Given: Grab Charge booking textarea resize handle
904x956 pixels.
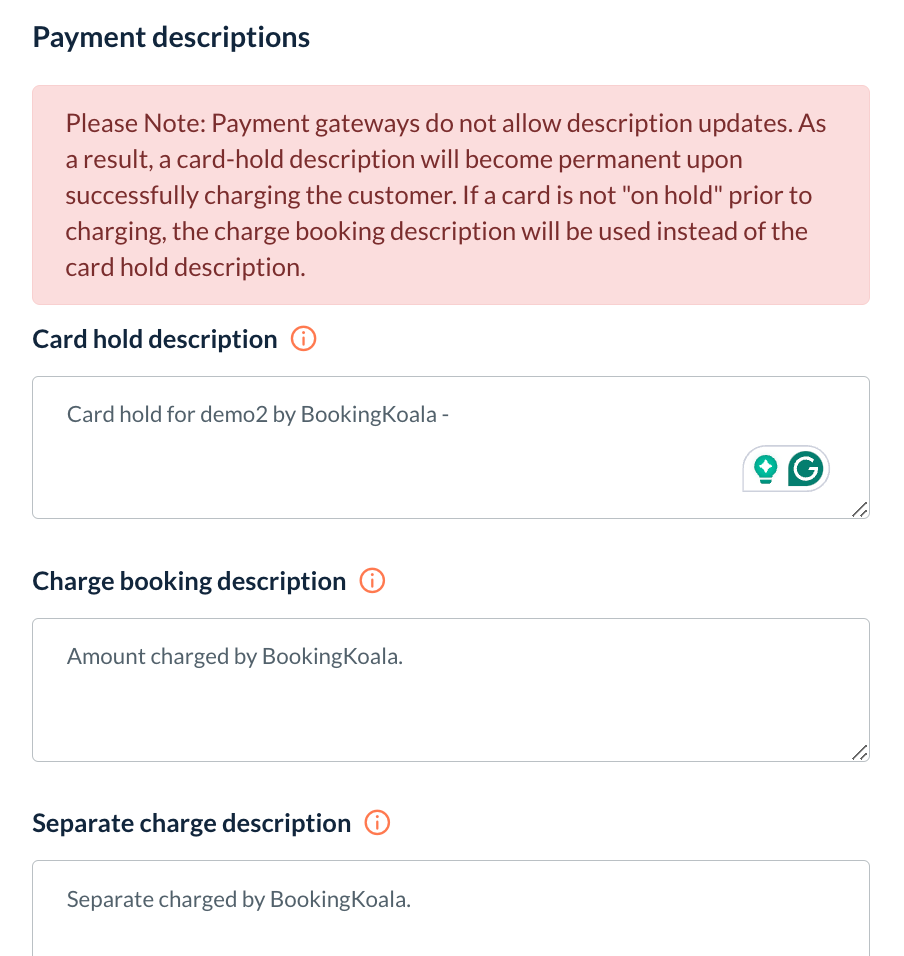Looking at the screenshot, I should point(859,752).
